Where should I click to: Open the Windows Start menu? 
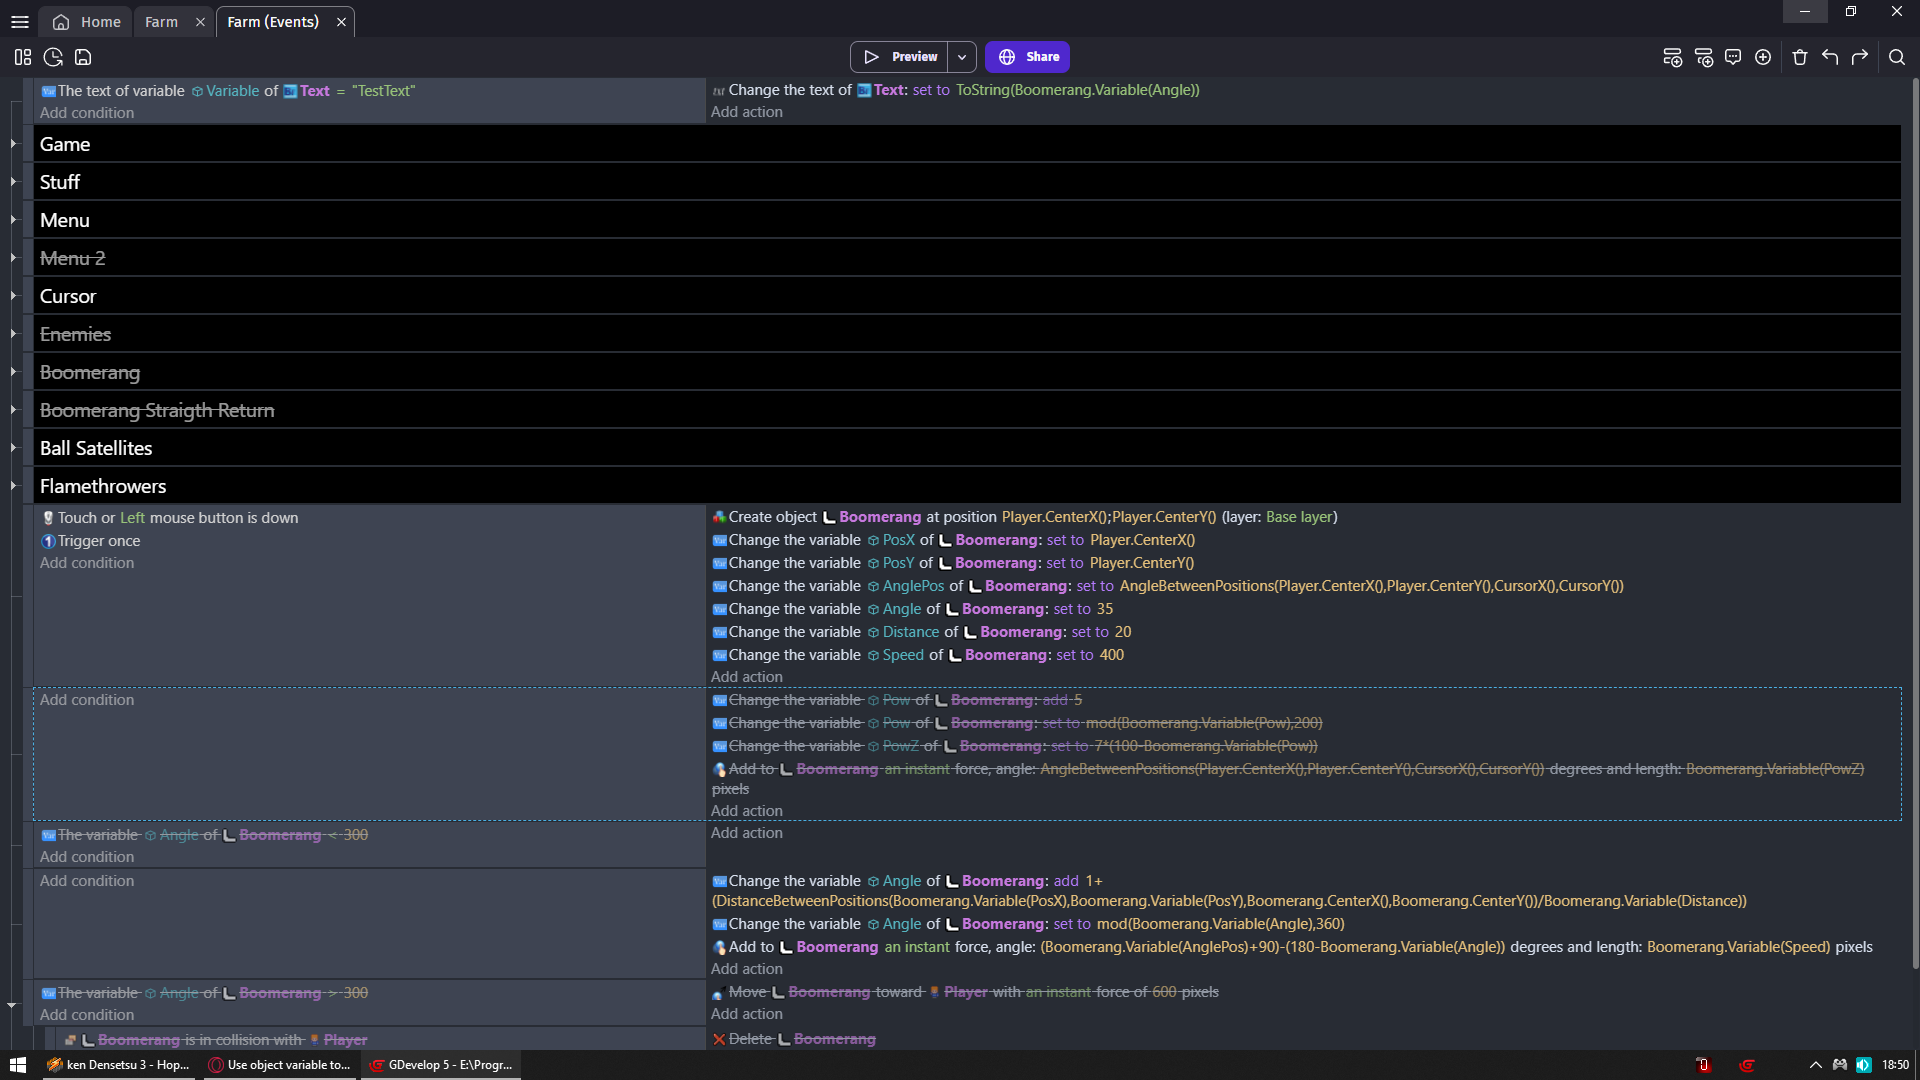tap(18, 1065)
